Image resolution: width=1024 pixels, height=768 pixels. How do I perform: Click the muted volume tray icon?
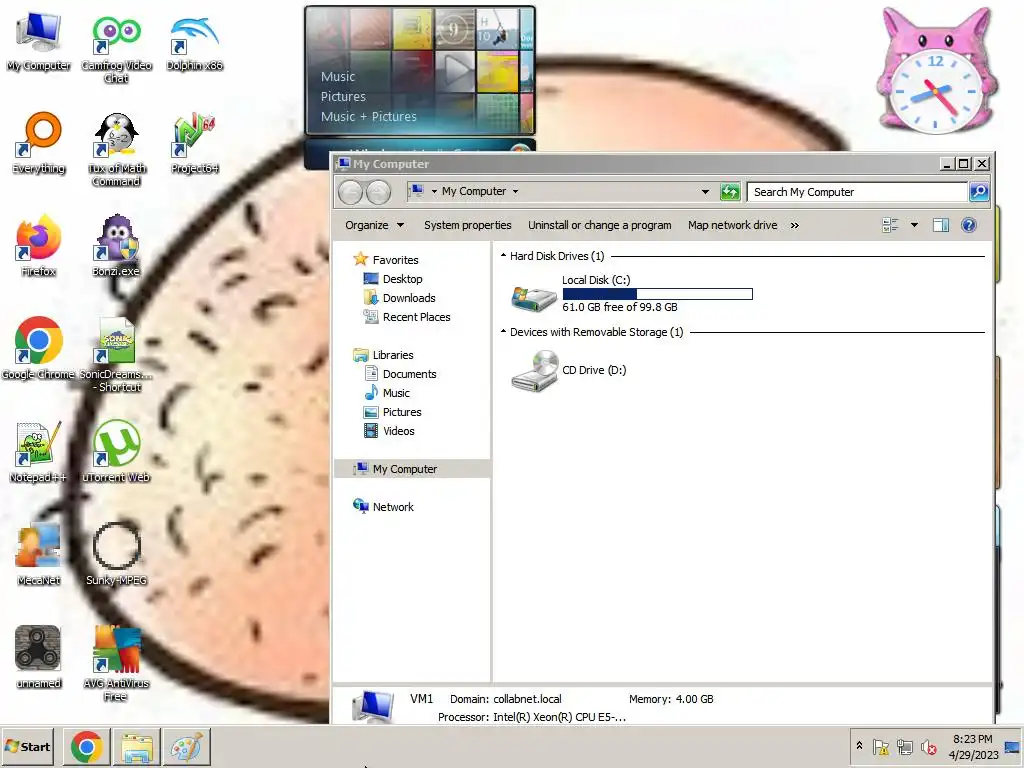coord(928,747)
